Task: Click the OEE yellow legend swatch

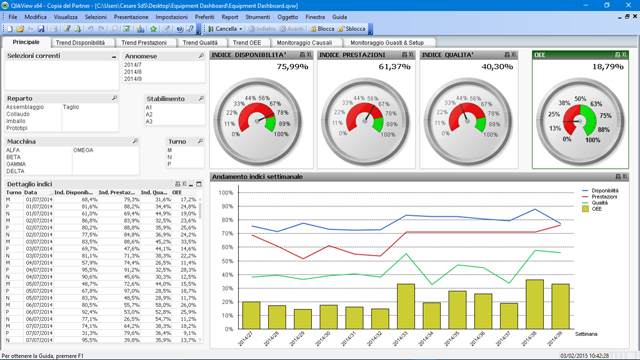Action: [x=585, y=209]
